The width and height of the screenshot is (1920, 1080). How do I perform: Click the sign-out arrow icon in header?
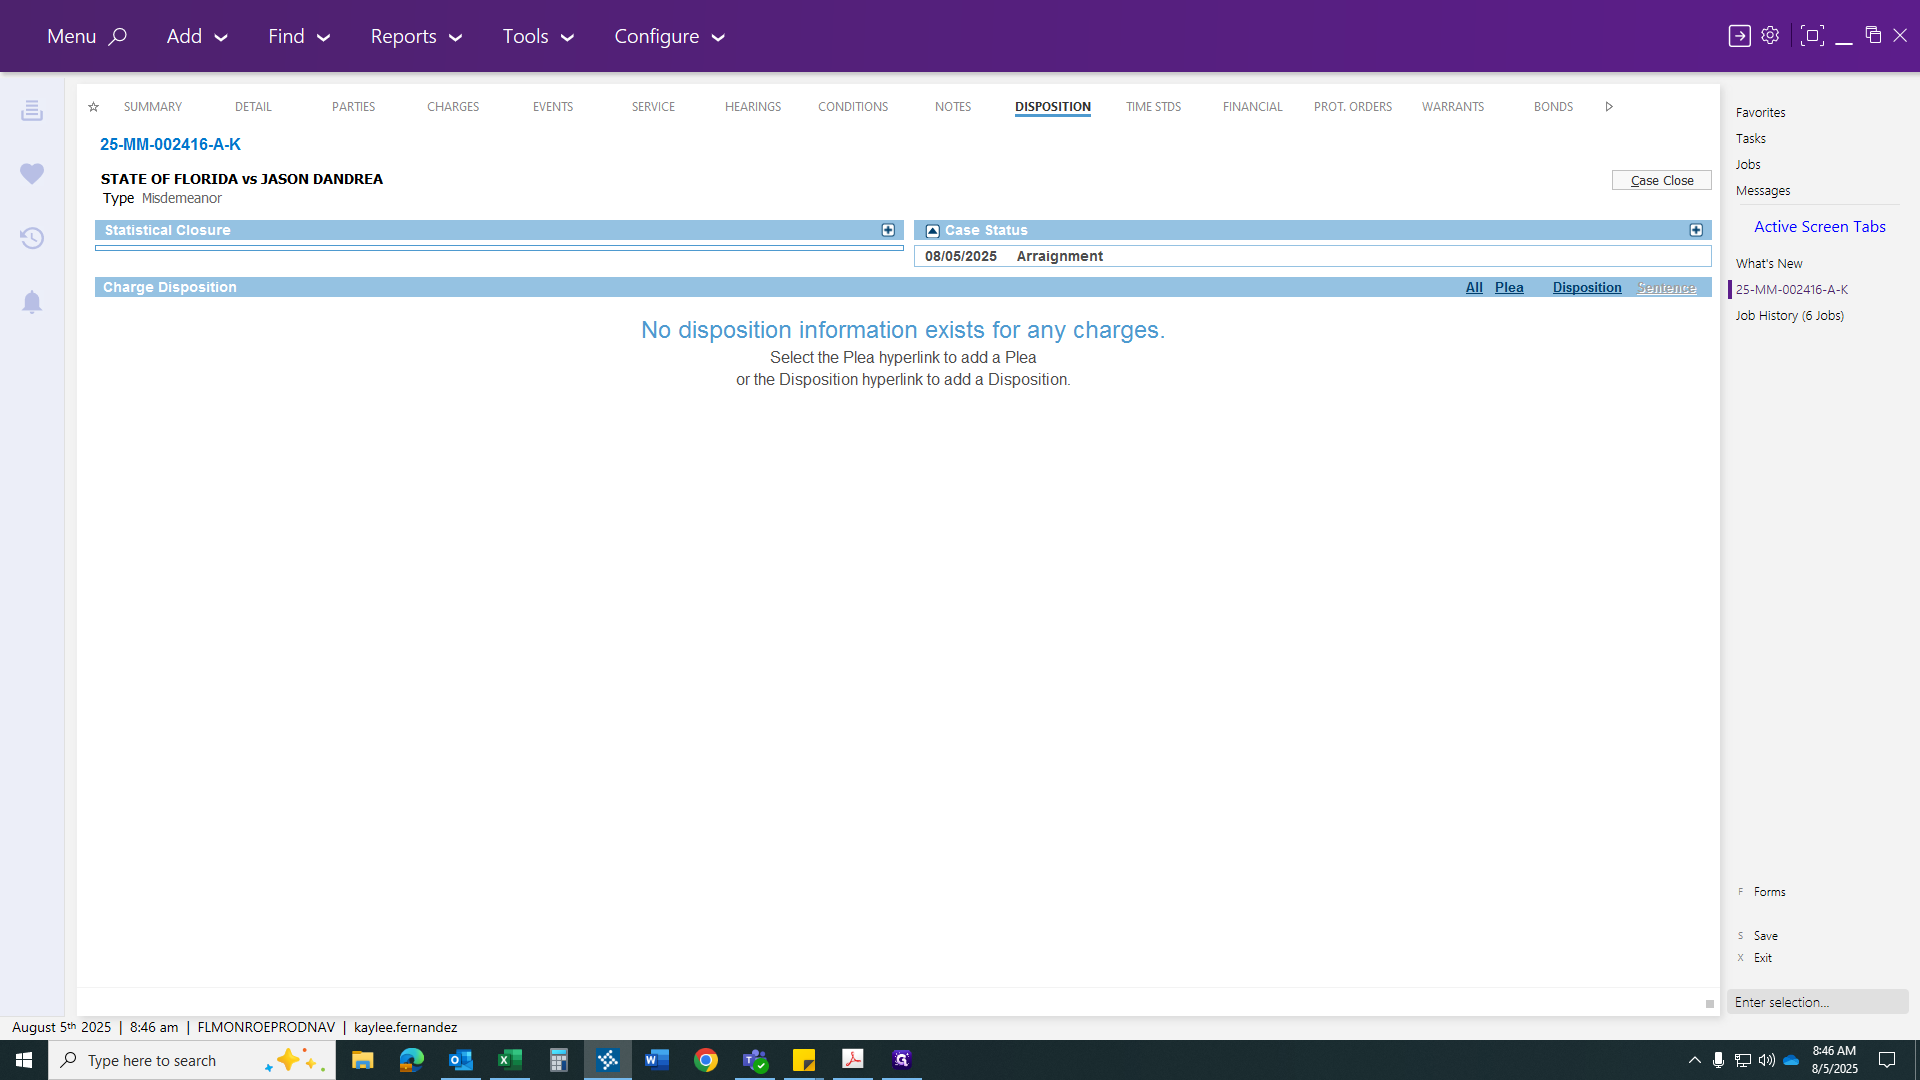1739,36
